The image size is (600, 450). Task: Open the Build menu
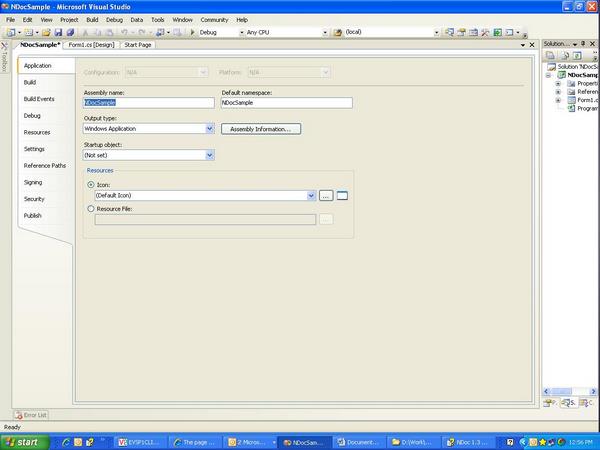click(92, 20)
